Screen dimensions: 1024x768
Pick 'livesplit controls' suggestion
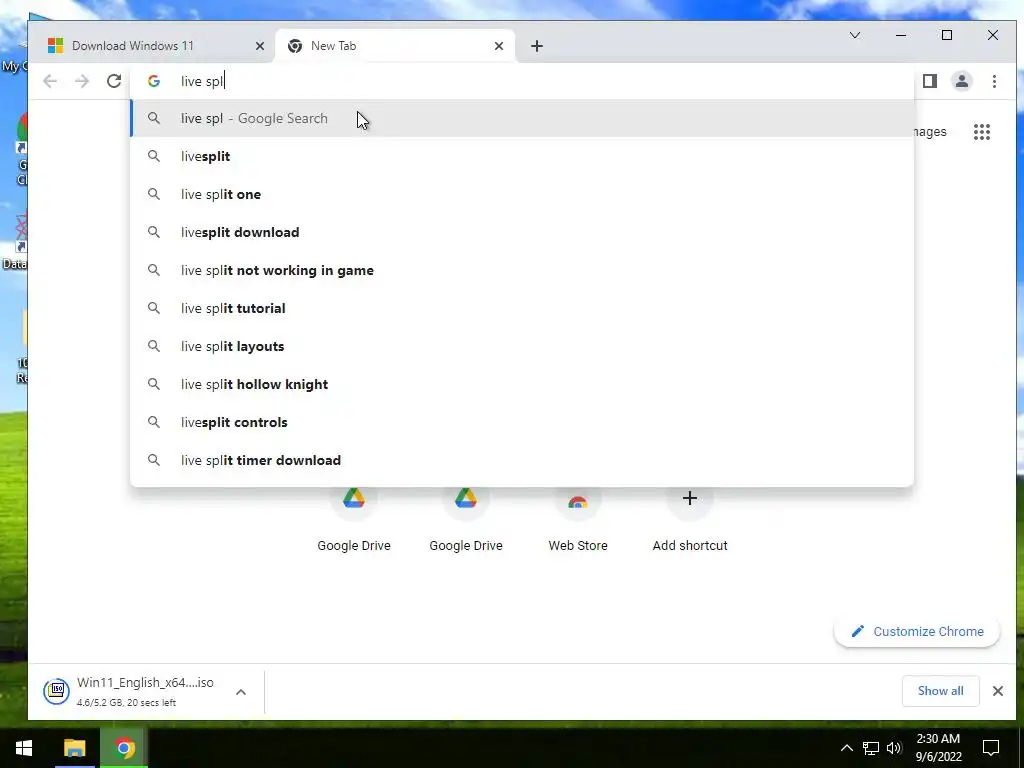[522, 422]
